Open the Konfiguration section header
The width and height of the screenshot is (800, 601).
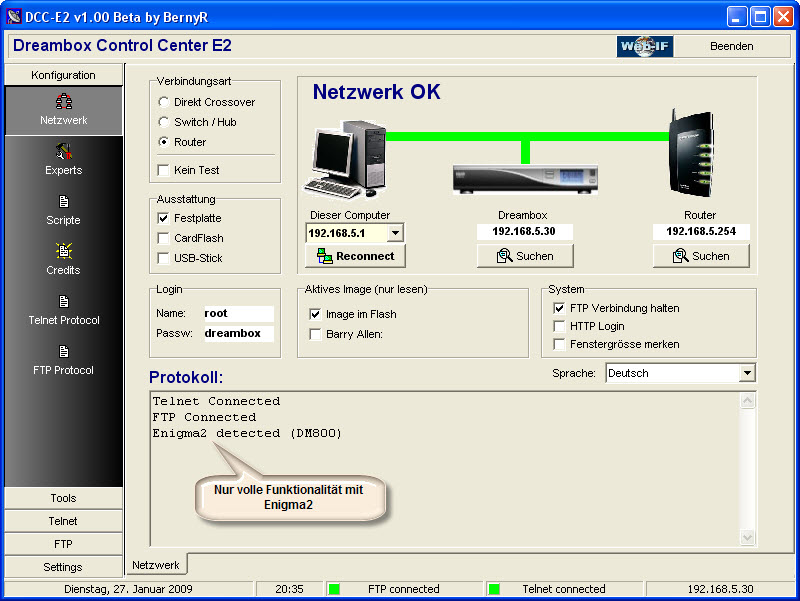click(x=63, y=75)
